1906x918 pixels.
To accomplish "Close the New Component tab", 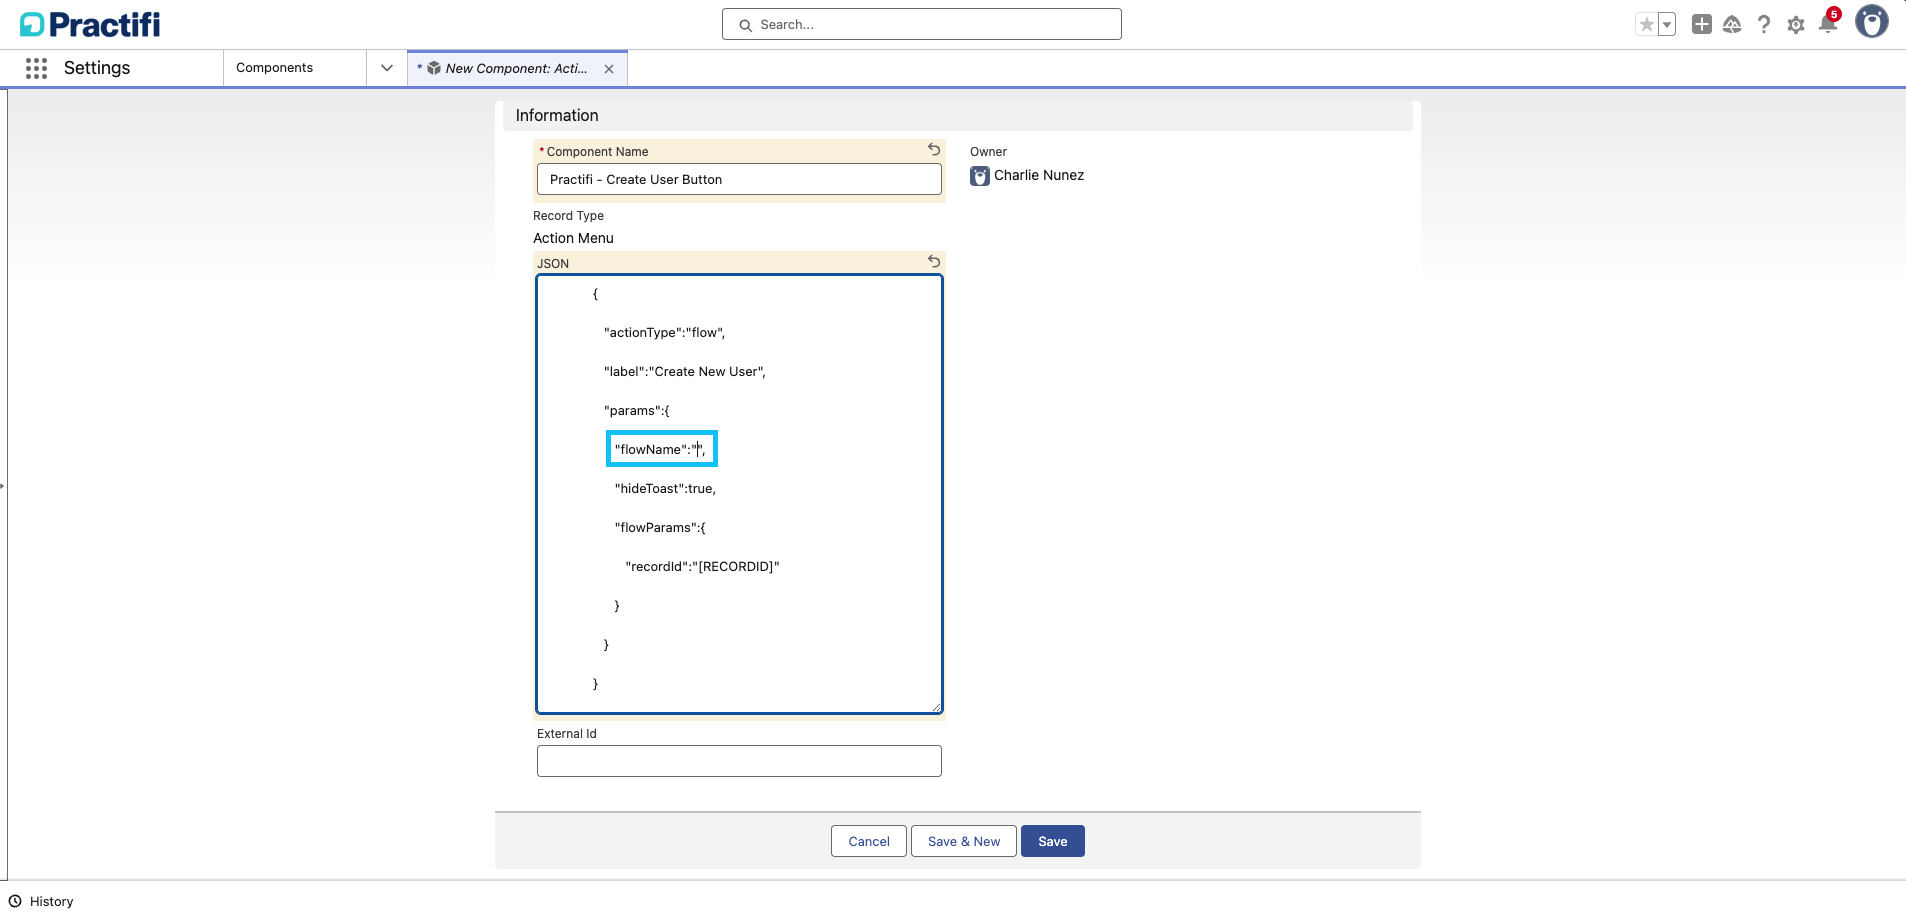I will [x=609, y=69].
